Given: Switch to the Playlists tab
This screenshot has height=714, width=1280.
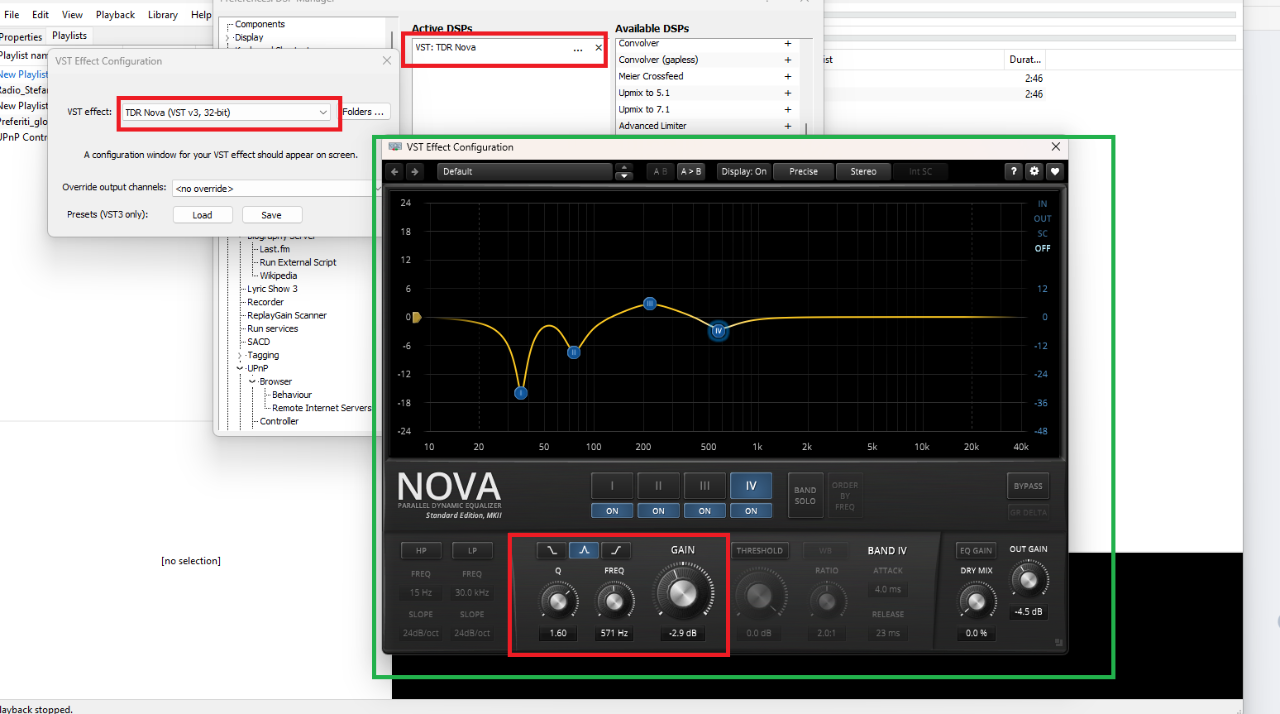Looking at the screenshot, I should (69, 36).
